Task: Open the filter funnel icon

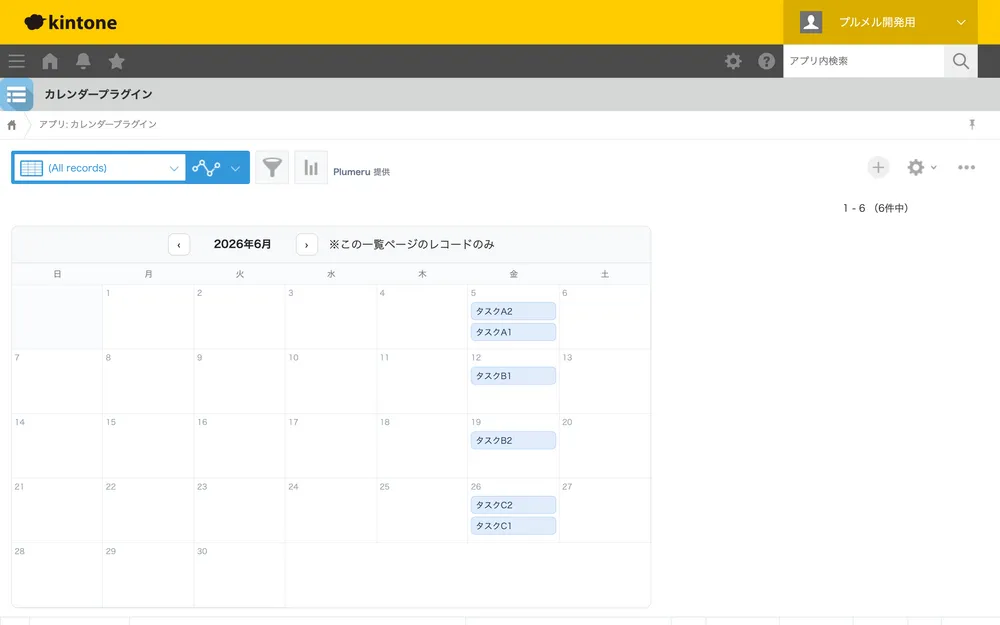Action: [272, 168]
